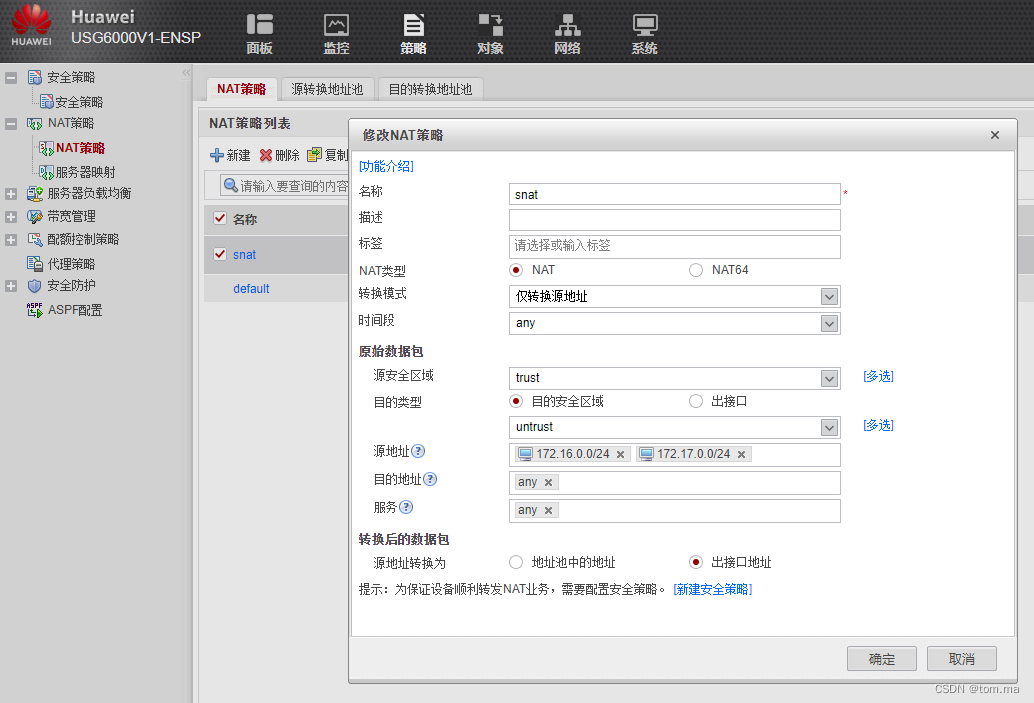The height and width of the screenshot is (703, 1034).
Task: Click the ASPF配置 sidebar icon
Action: point(35,310)
